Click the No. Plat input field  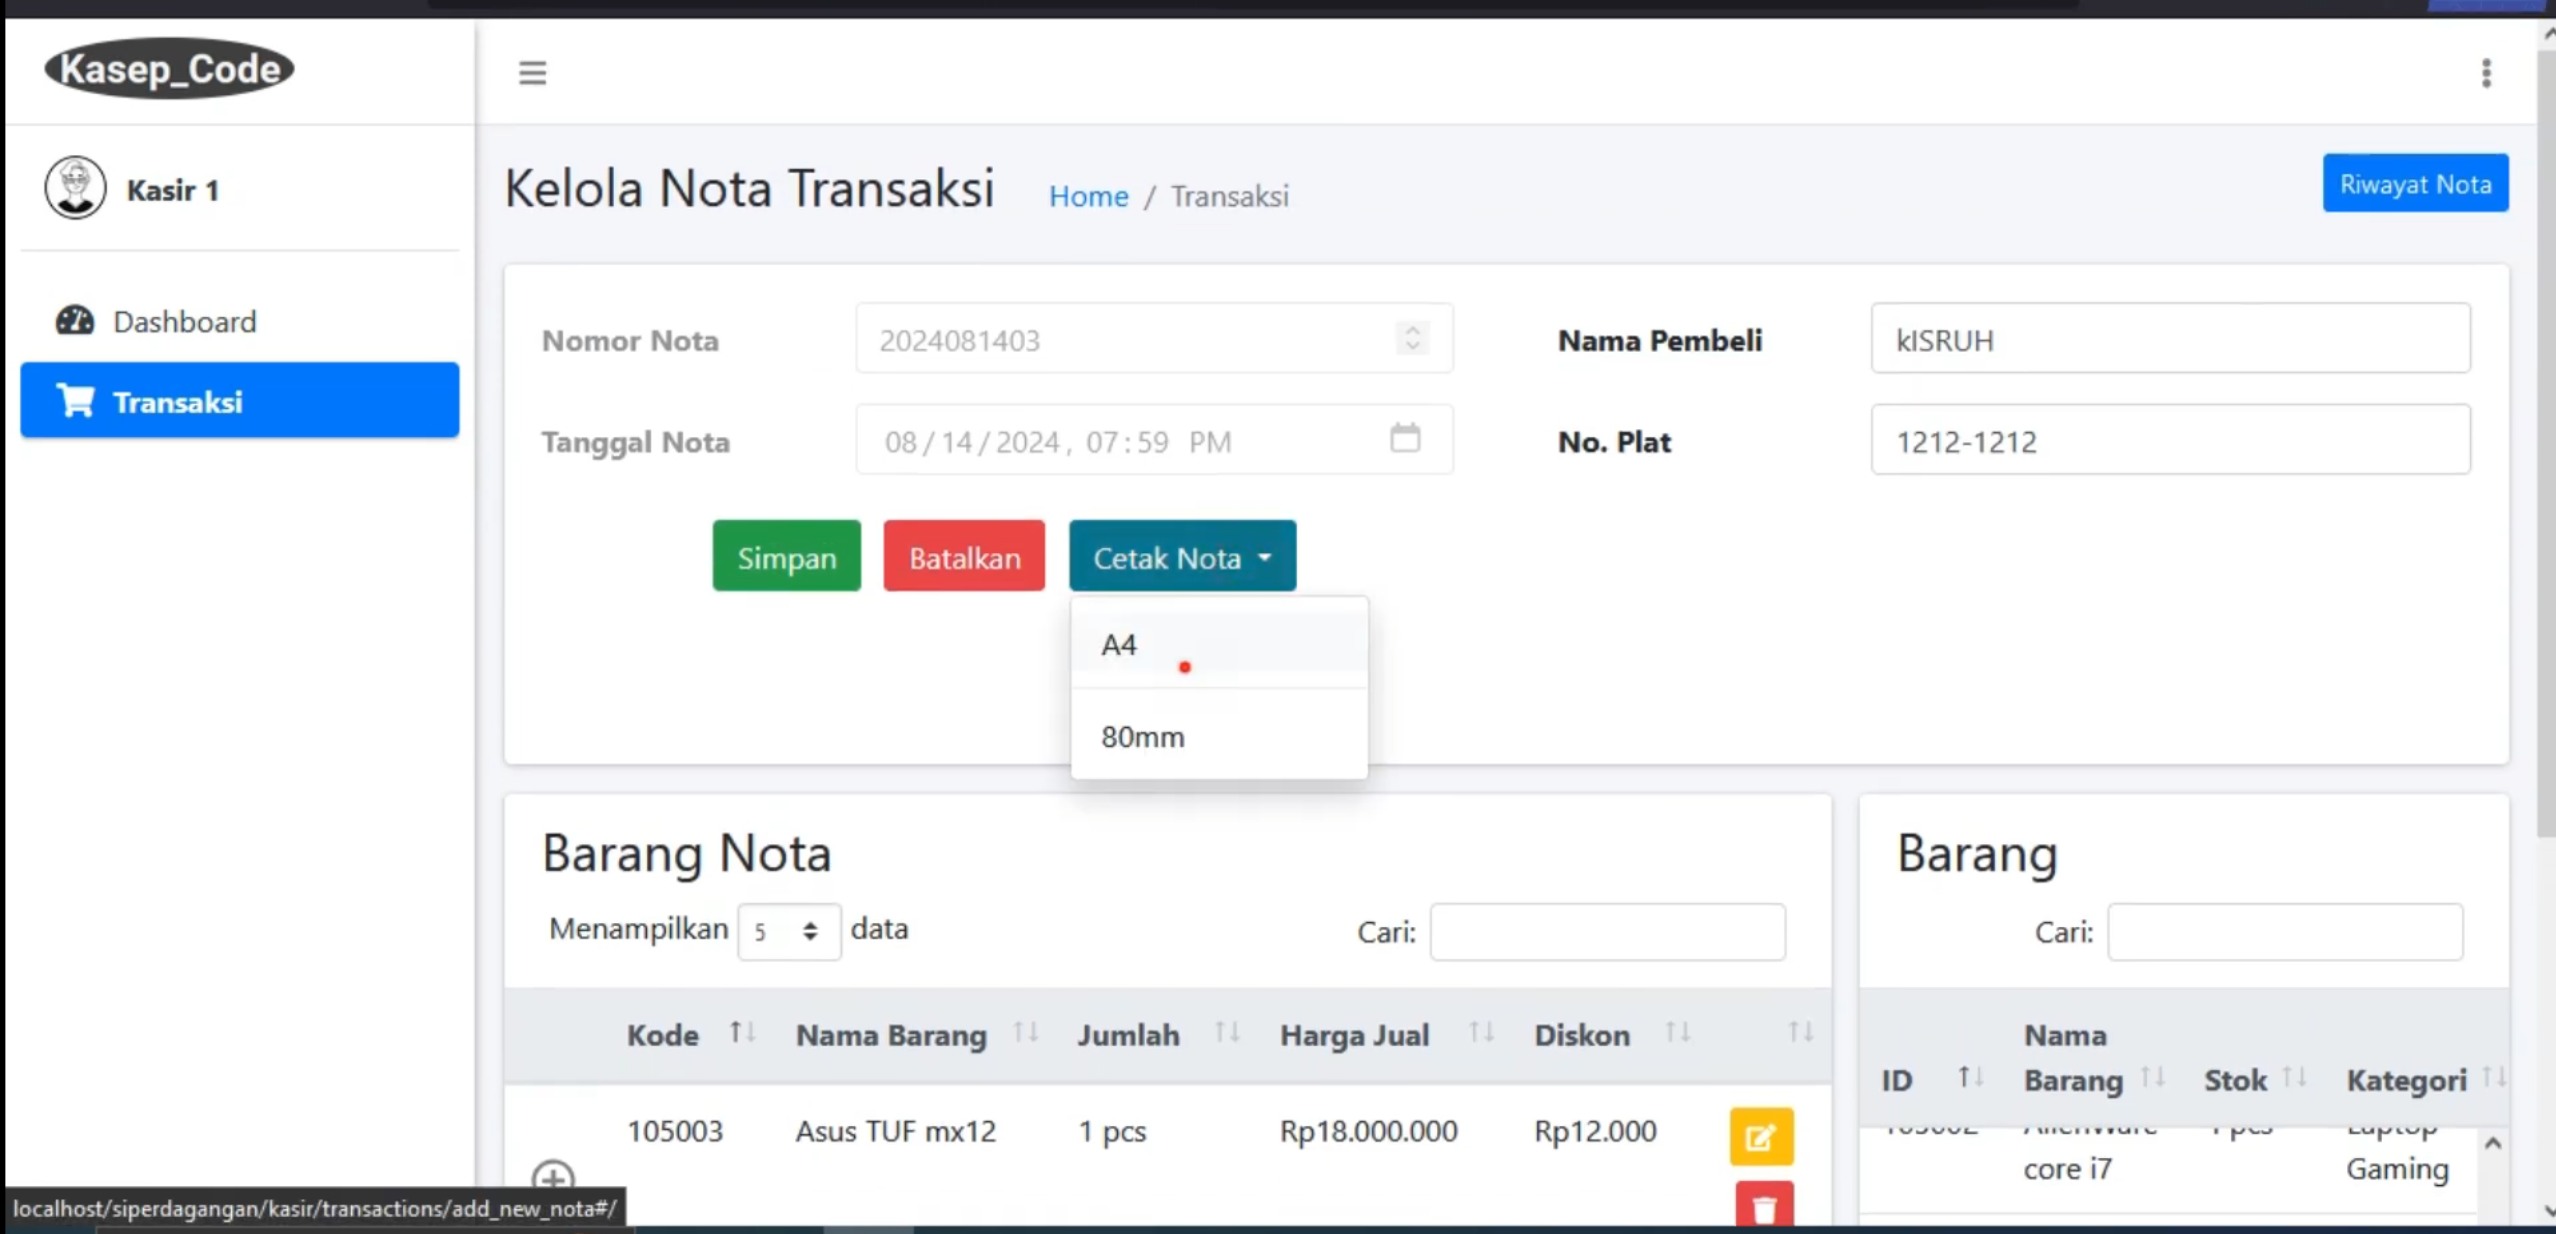pyautogui.click(x=2170, y=440)
